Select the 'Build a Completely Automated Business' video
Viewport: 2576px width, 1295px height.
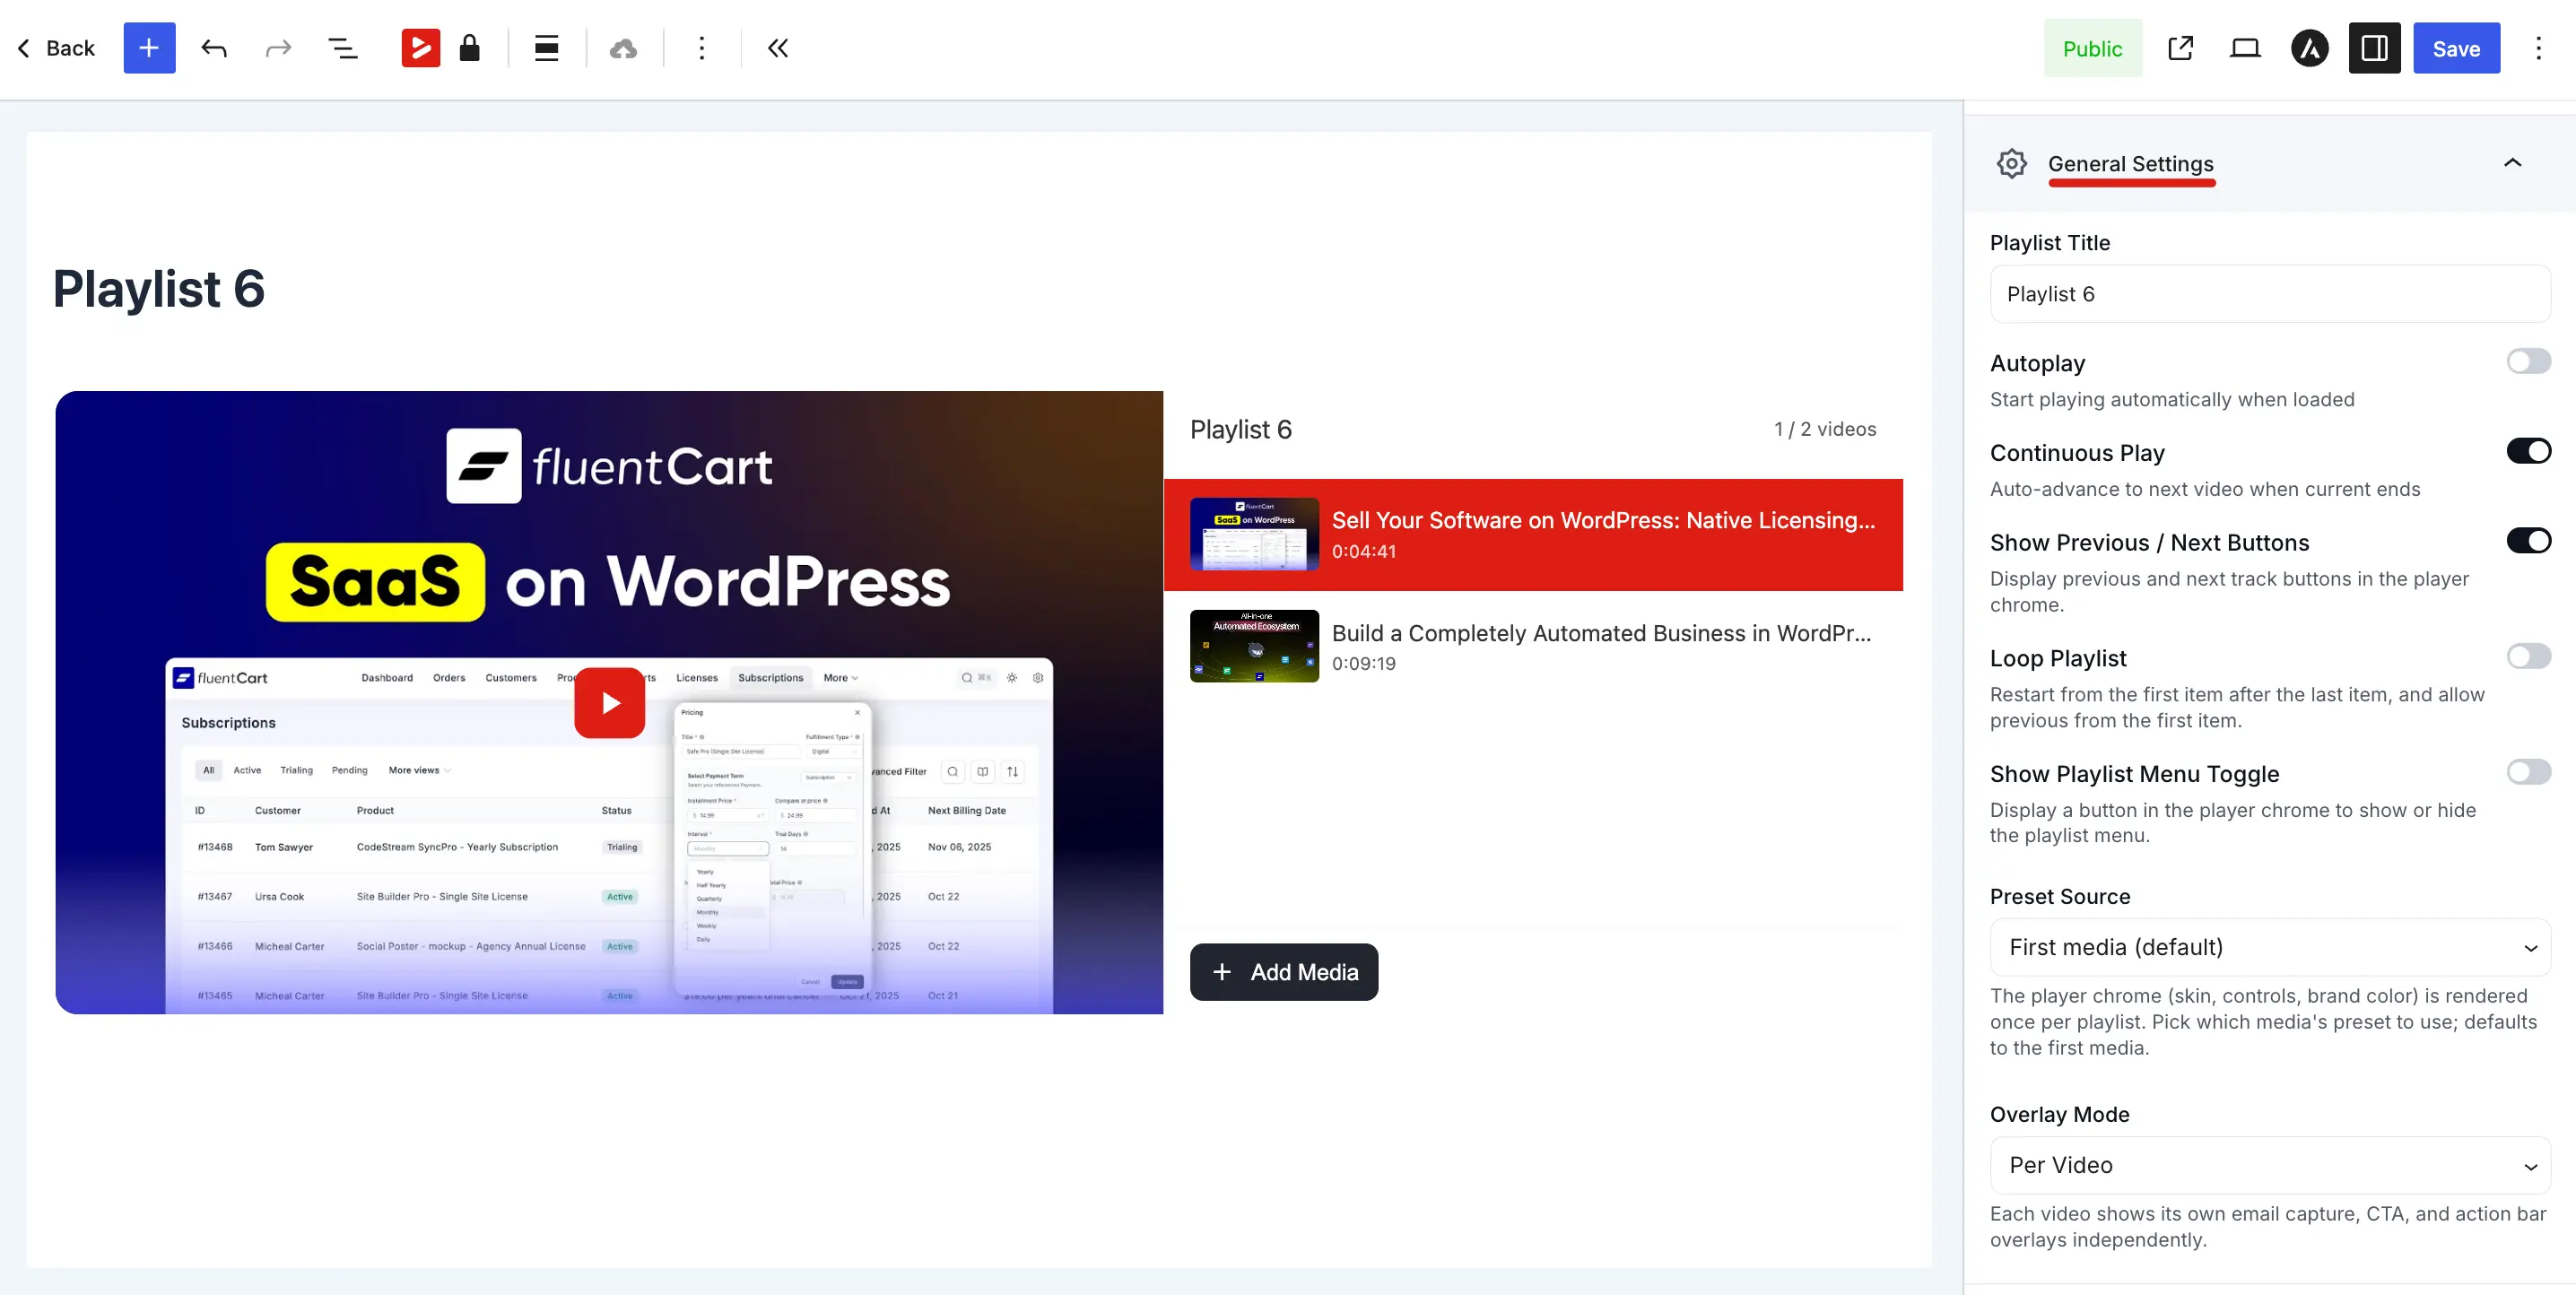[x=1533, y=647]
